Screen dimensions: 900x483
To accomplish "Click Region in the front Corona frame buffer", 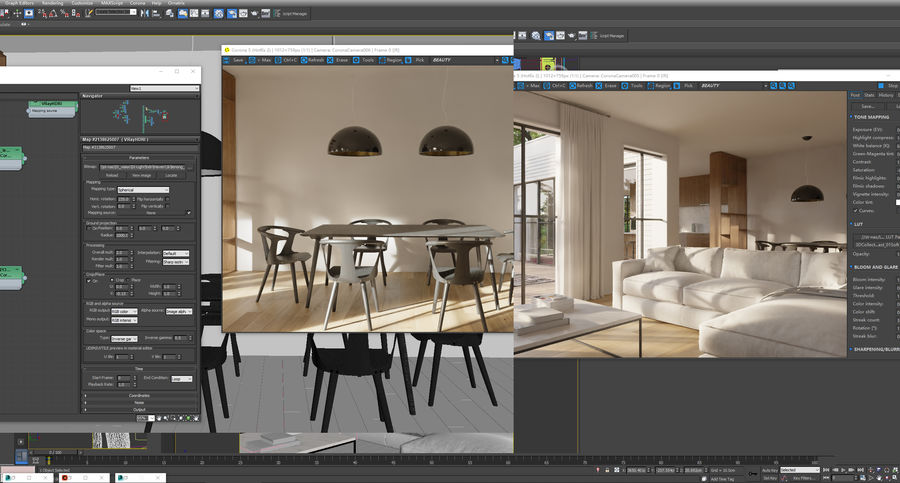I will [x=390, y=60].
